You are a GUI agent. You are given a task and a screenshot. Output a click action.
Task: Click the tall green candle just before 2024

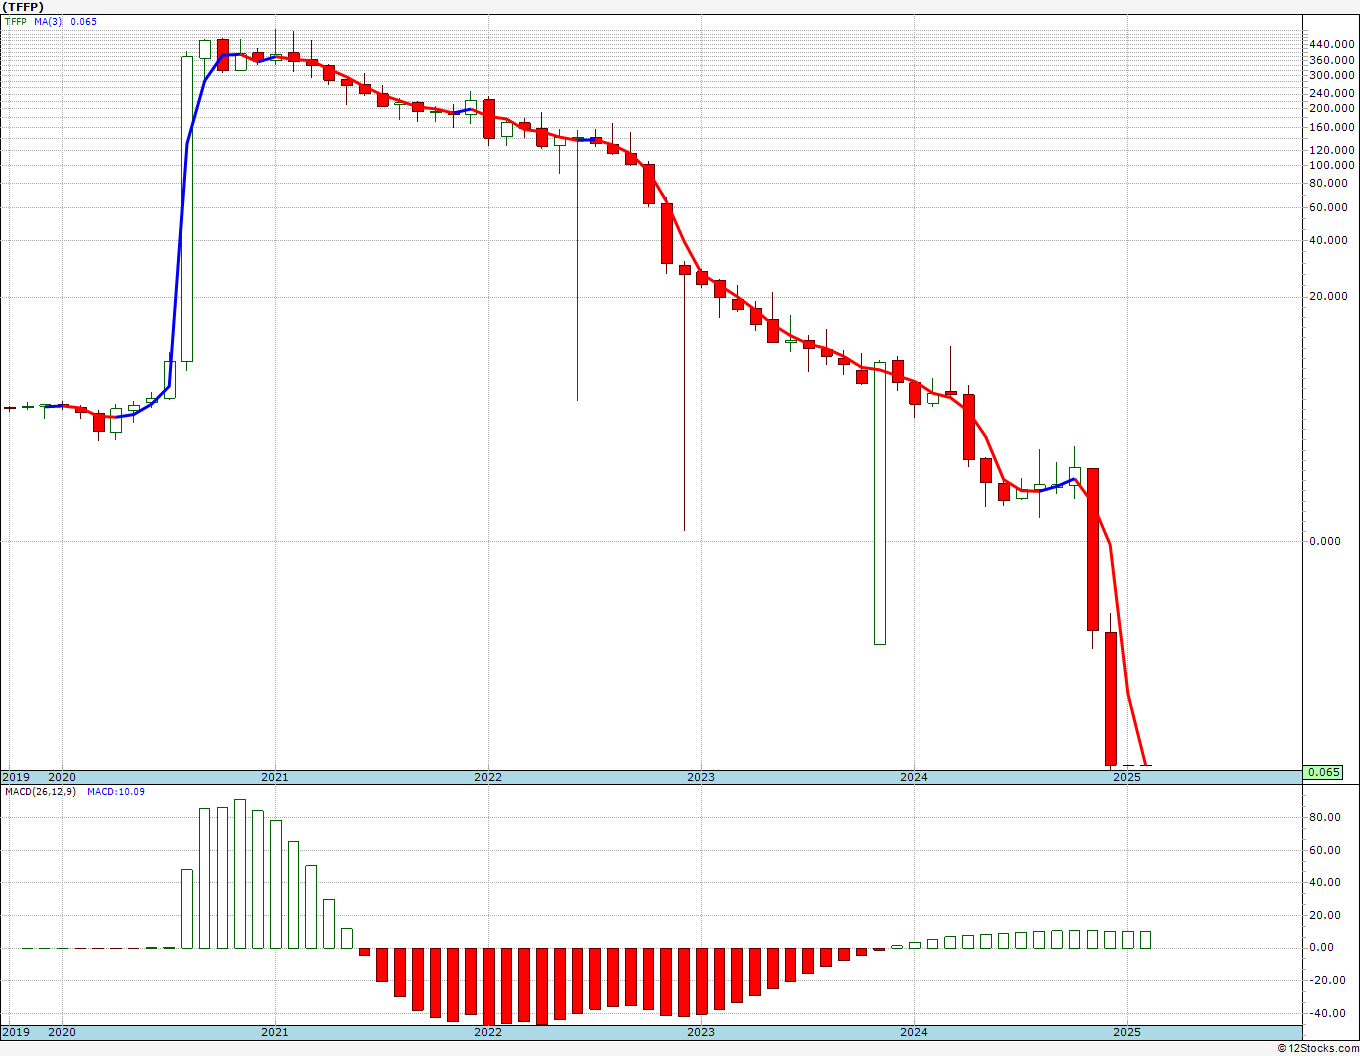[880, 503]
